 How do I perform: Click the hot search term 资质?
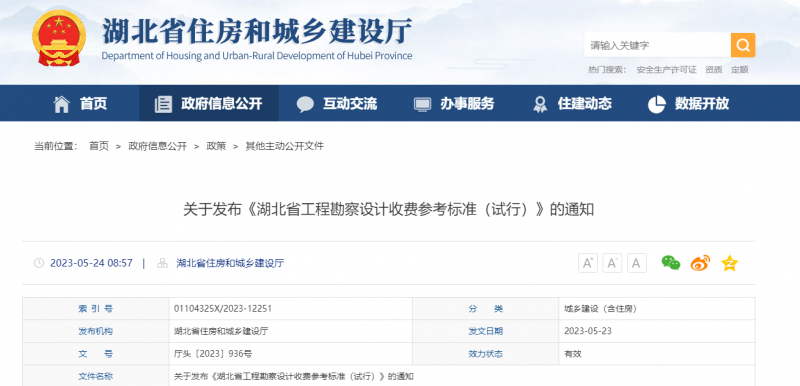(x=714, y=70)
